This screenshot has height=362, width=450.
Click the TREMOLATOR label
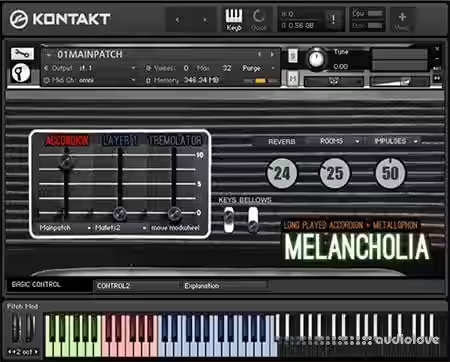(175, 141)
